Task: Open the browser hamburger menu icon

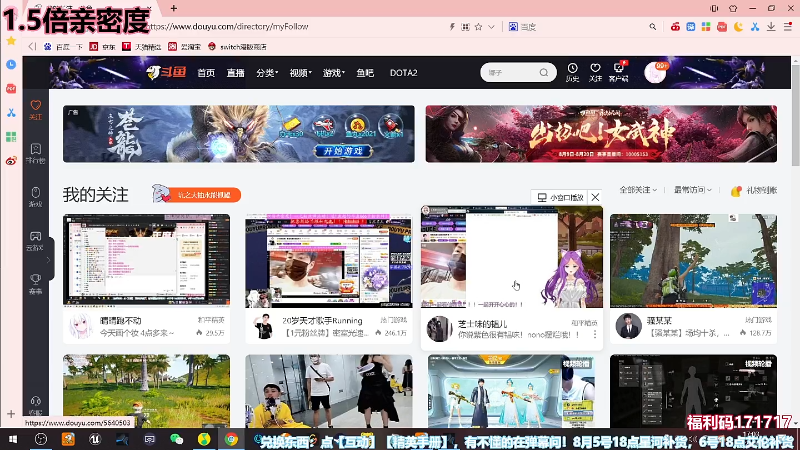Action: 788,27
